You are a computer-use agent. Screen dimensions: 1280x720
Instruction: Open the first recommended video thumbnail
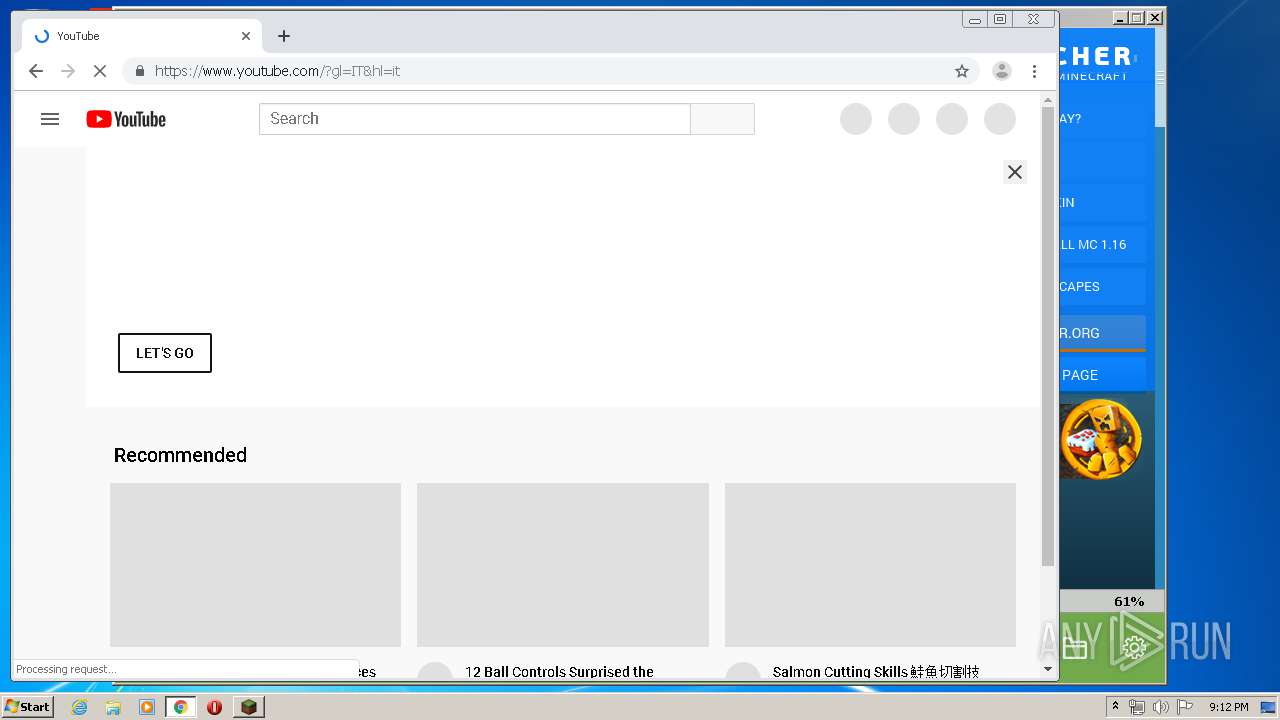pos(255,565)
